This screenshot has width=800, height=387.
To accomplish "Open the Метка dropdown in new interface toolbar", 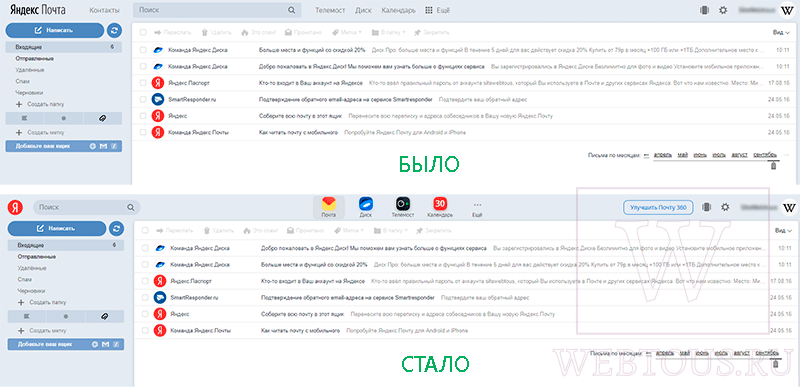I will click(x=349, y=230).
